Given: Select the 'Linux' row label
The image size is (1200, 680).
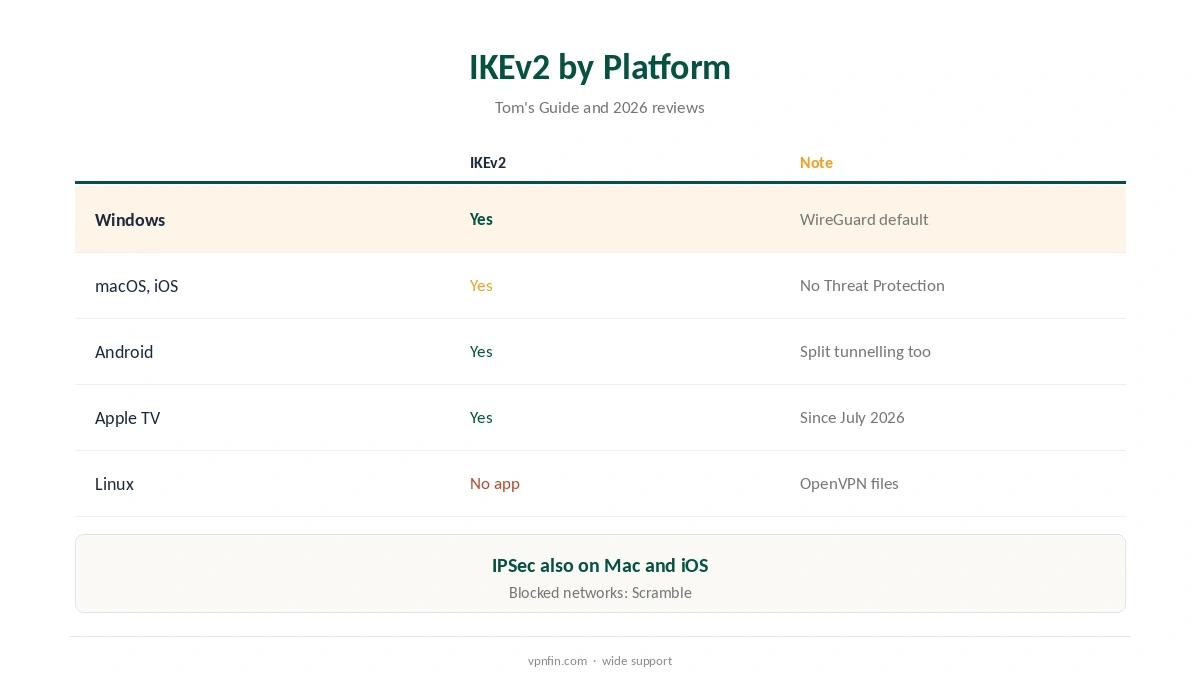Looking at the screenshot, I should (114, 483).
